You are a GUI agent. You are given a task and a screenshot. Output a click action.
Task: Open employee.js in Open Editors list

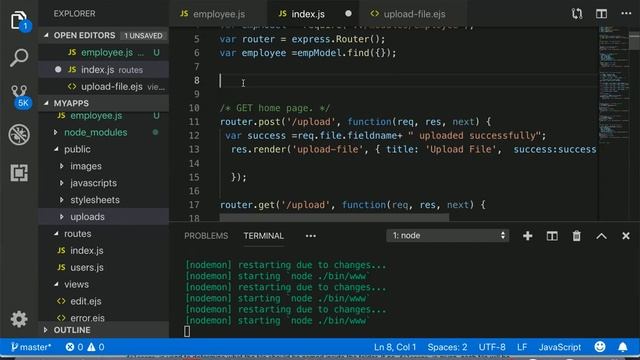click(104, 53)
